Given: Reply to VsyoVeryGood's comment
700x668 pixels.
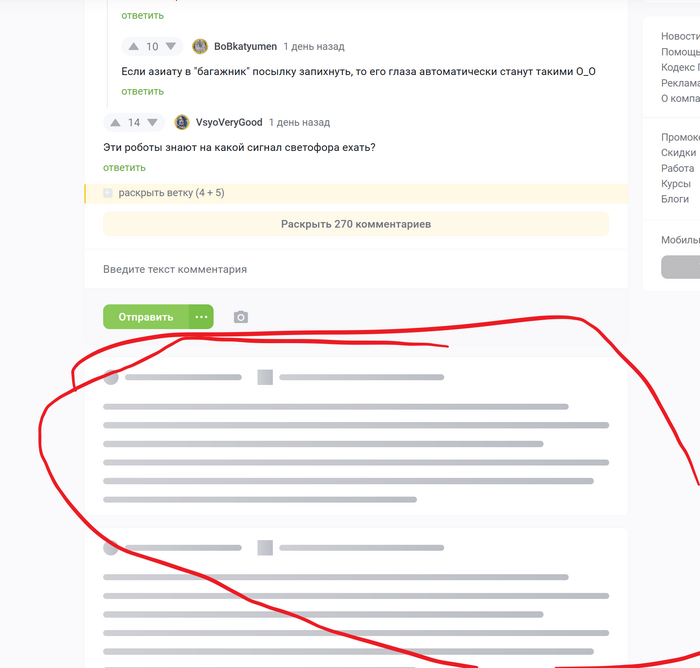Looking at the screenshot, I should pyautogui.click(x=124, y=168).
